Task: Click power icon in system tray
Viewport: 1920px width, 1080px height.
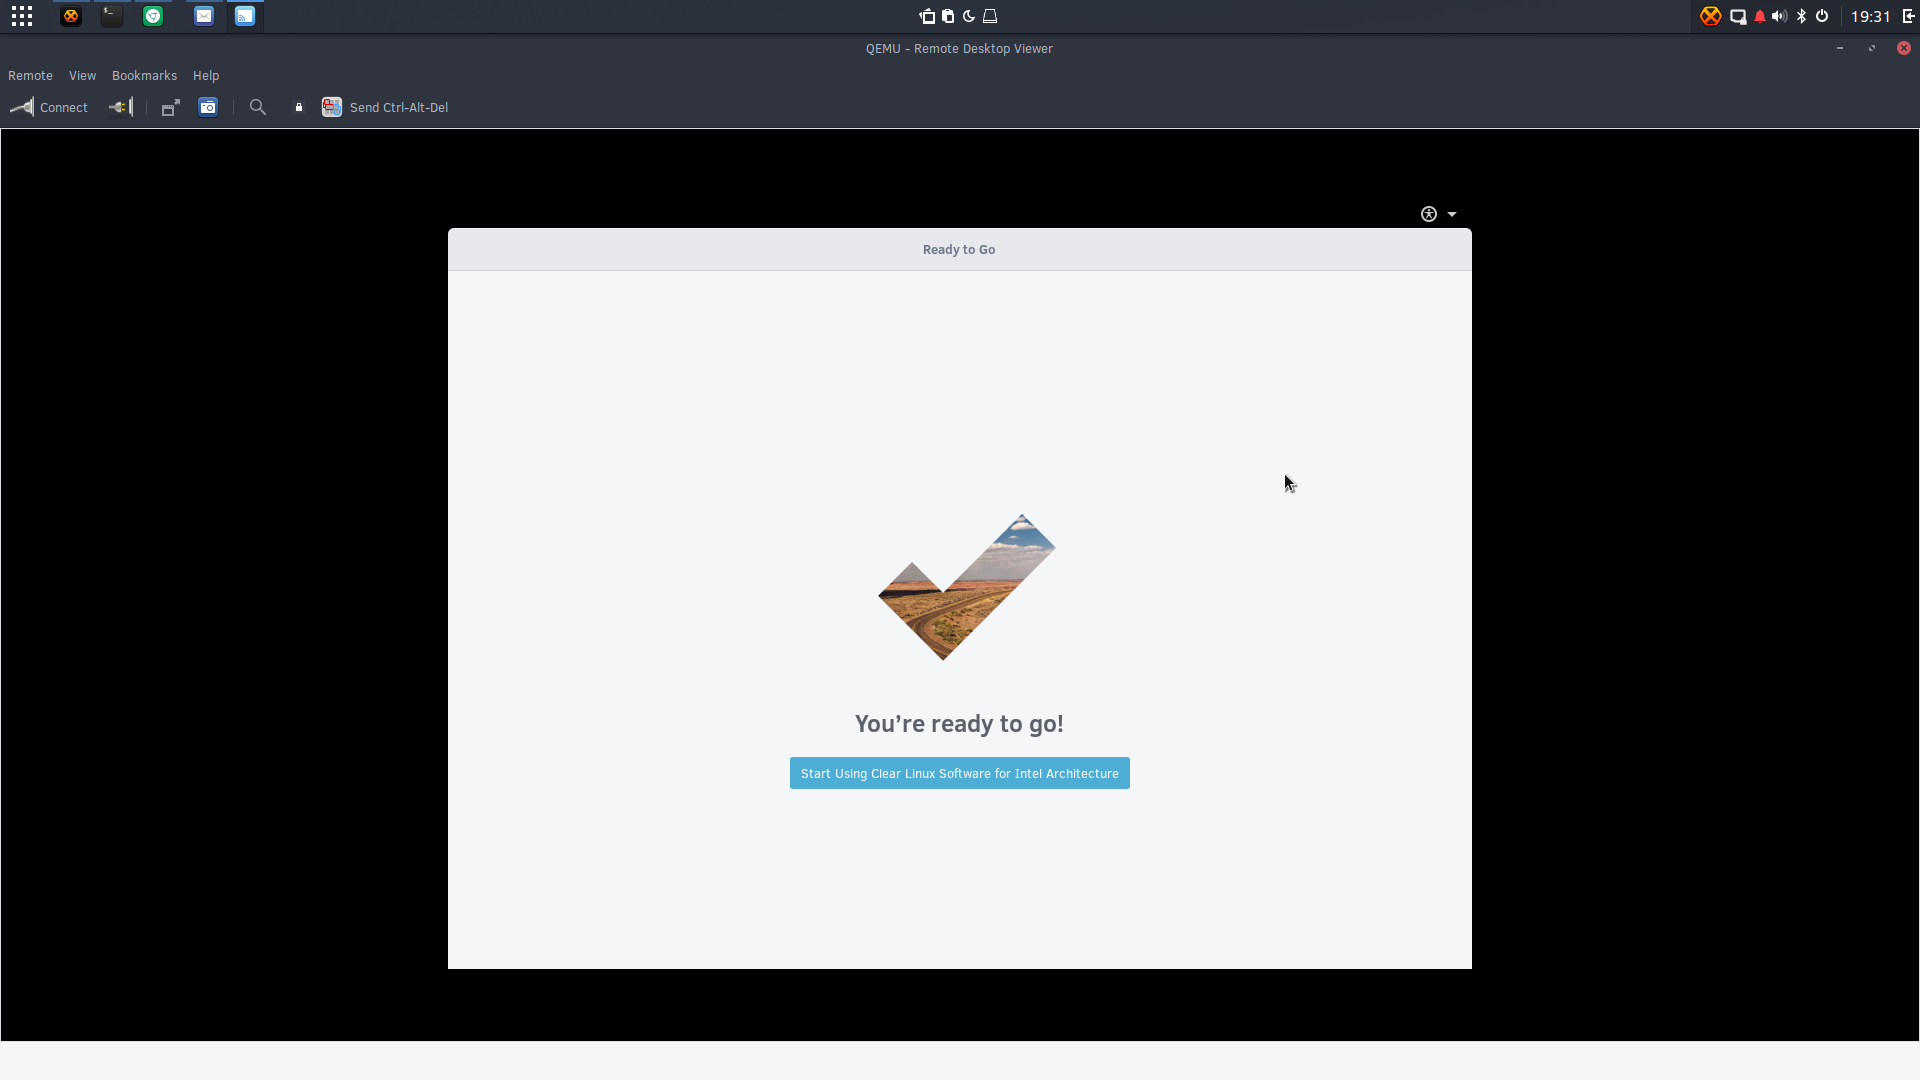Action: tap(1822, 16)
